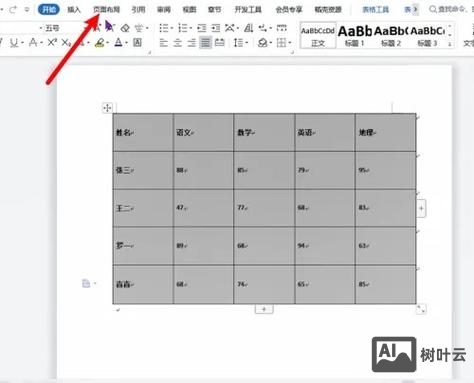The width and height of the screenshot is (474, 383).
Task: Apply a bulleted list
Action: click(164, 28)
